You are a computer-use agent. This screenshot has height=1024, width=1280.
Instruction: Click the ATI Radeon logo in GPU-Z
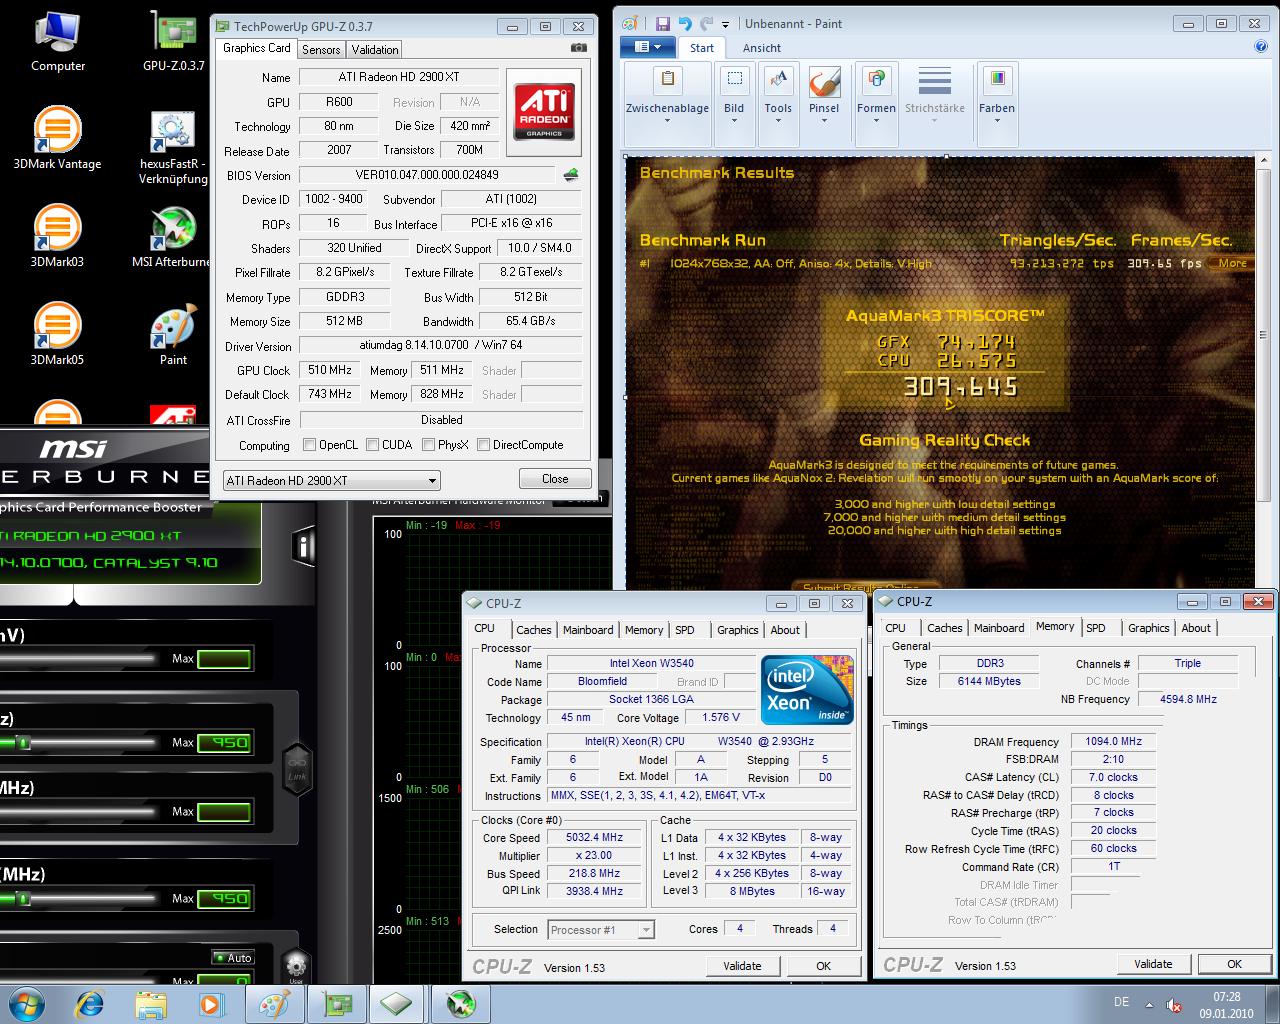pyautogui.click(x=544, y=113)
